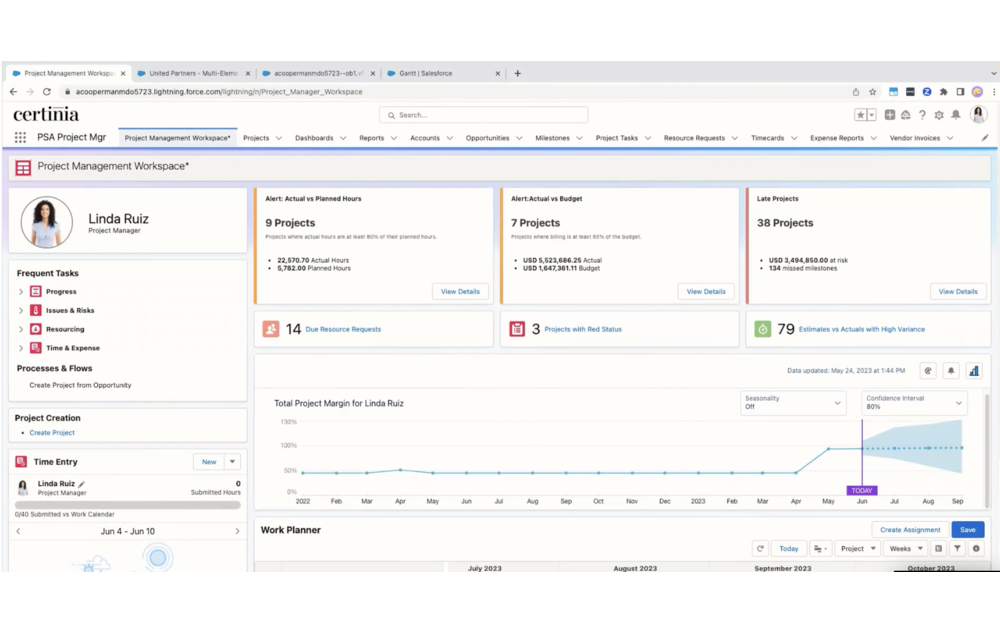This screenshot has width=1000, height=632.
Task: Click inside the global Search field
Action: click(483, 113)
